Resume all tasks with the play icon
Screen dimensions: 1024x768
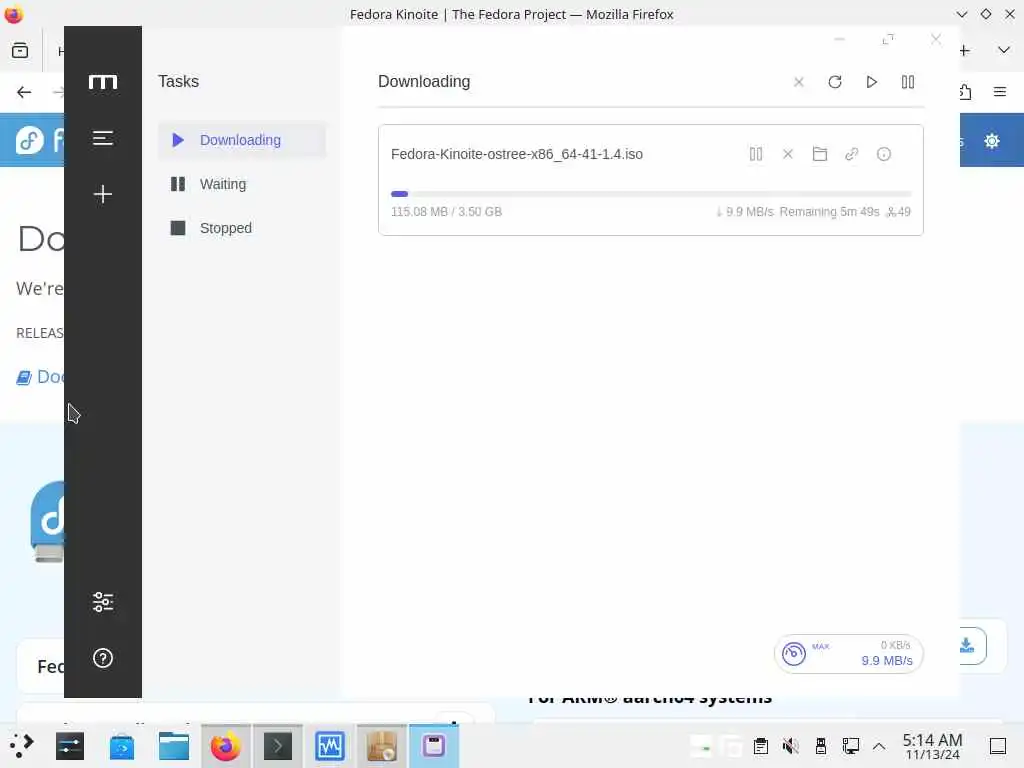871,82
